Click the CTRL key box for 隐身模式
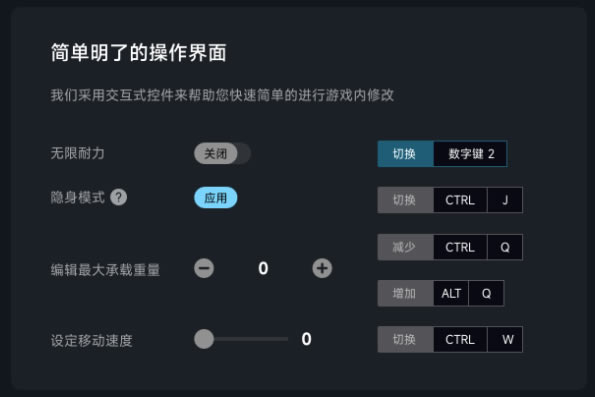The width and height of the screenshot is (595, 397). pyautogui.click(x=460, y=200)
